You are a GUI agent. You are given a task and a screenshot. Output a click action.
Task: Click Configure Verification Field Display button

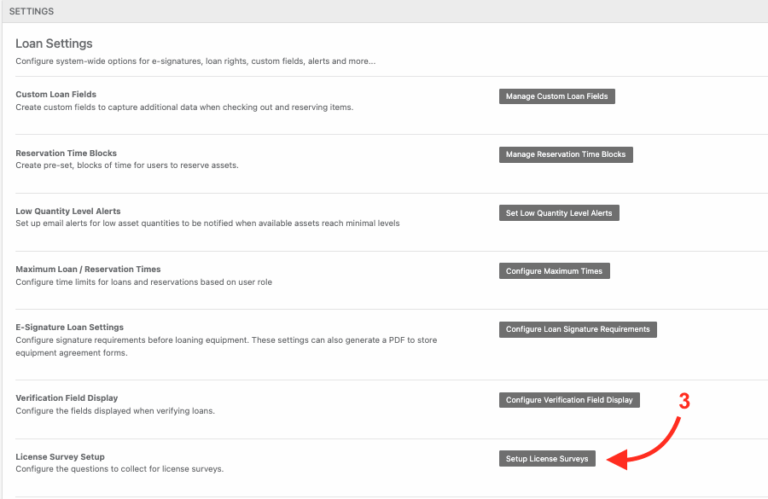(x=569, y=400)
